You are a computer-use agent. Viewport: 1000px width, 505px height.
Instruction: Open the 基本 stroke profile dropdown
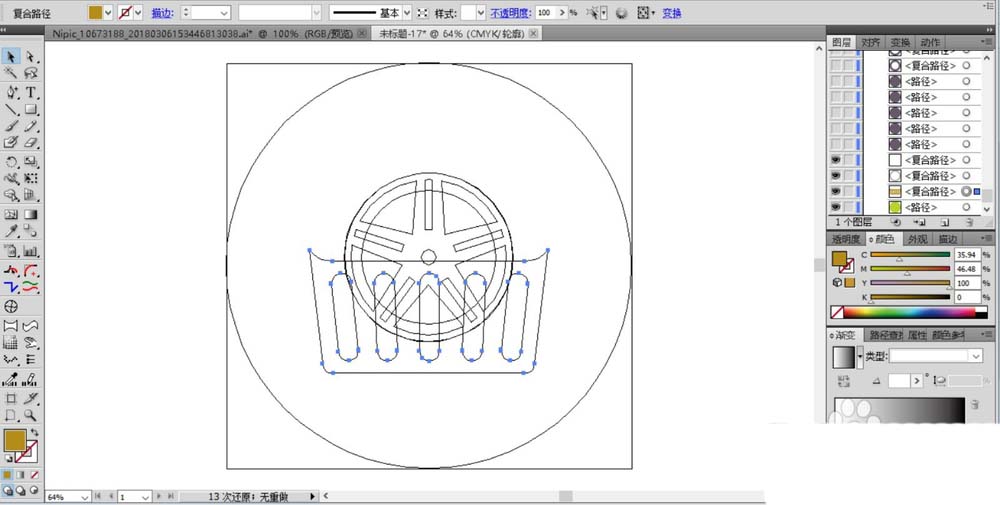point(407,13)
